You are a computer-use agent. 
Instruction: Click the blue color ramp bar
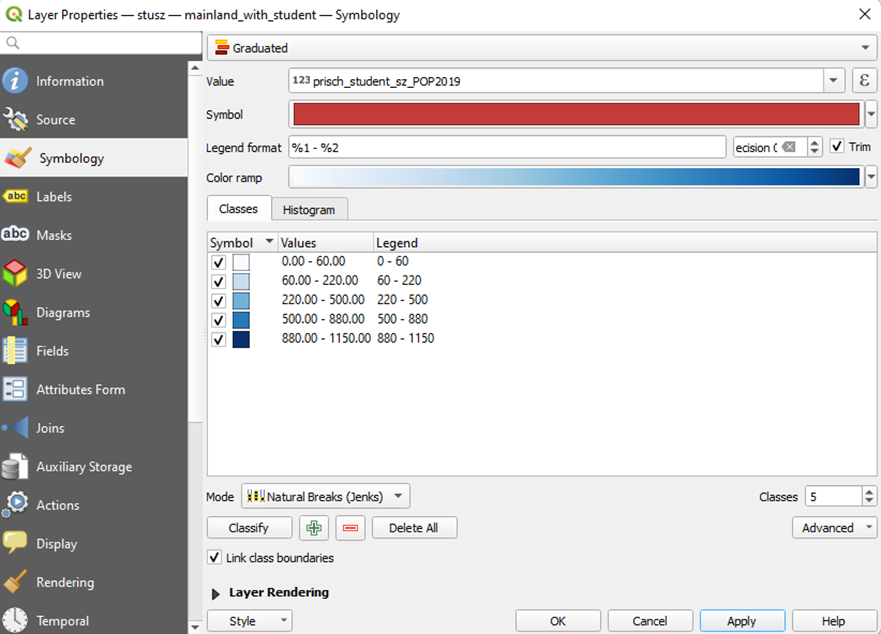pos(574,177)
